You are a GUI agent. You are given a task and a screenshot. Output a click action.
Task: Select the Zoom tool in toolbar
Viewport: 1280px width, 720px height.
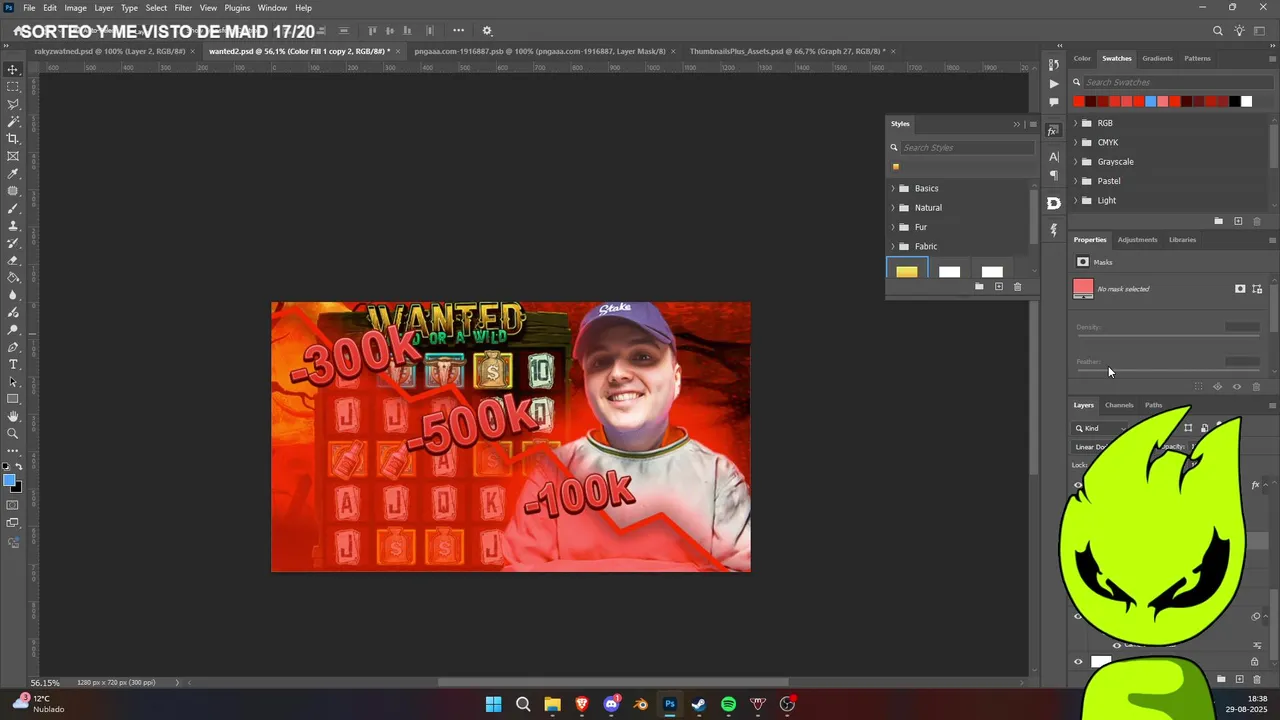coord(13,434)
